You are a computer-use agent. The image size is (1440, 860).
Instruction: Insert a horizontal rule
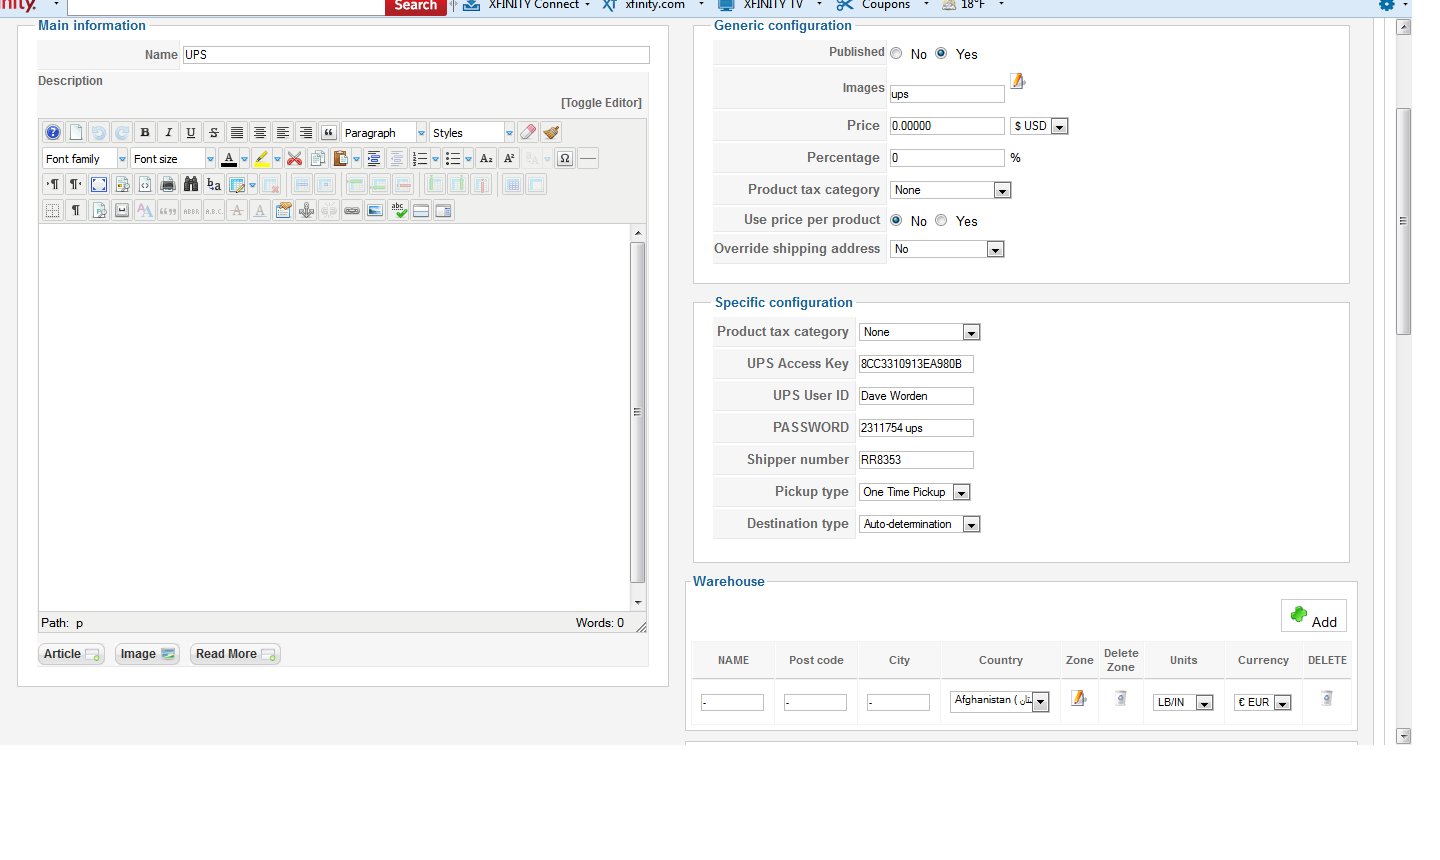[588, 158]
